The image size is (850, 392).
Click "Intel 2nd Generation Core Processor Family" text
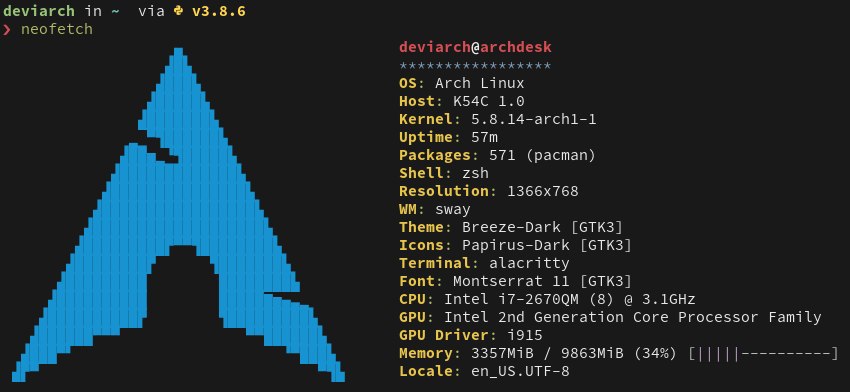[633, 317]
